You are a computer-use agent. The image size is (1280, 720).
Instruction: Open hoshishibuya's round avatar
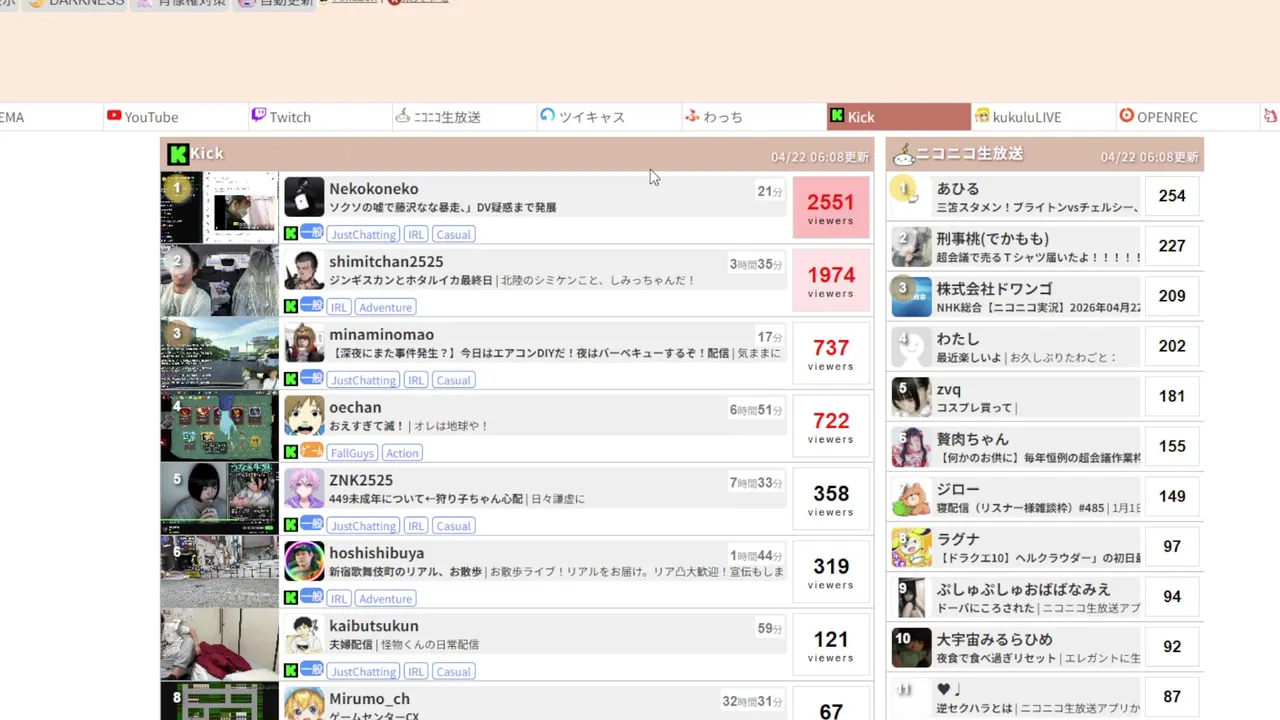(304, 562)
